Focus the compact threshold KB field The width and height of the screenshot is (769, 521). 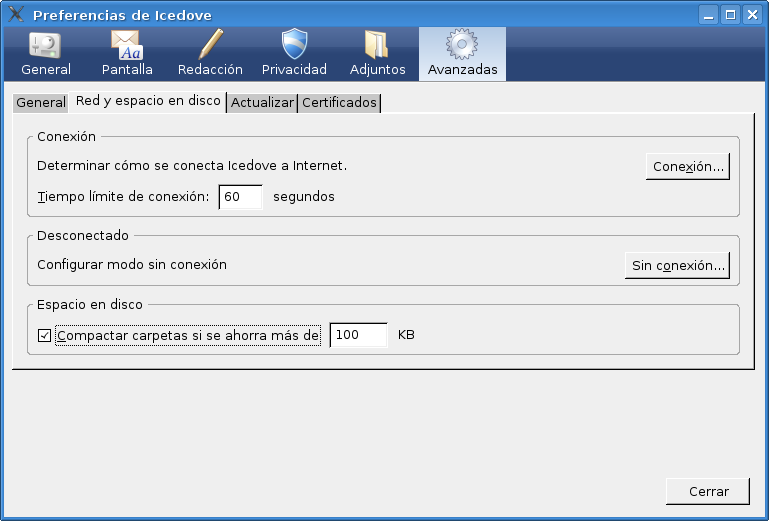coord(359,335)
